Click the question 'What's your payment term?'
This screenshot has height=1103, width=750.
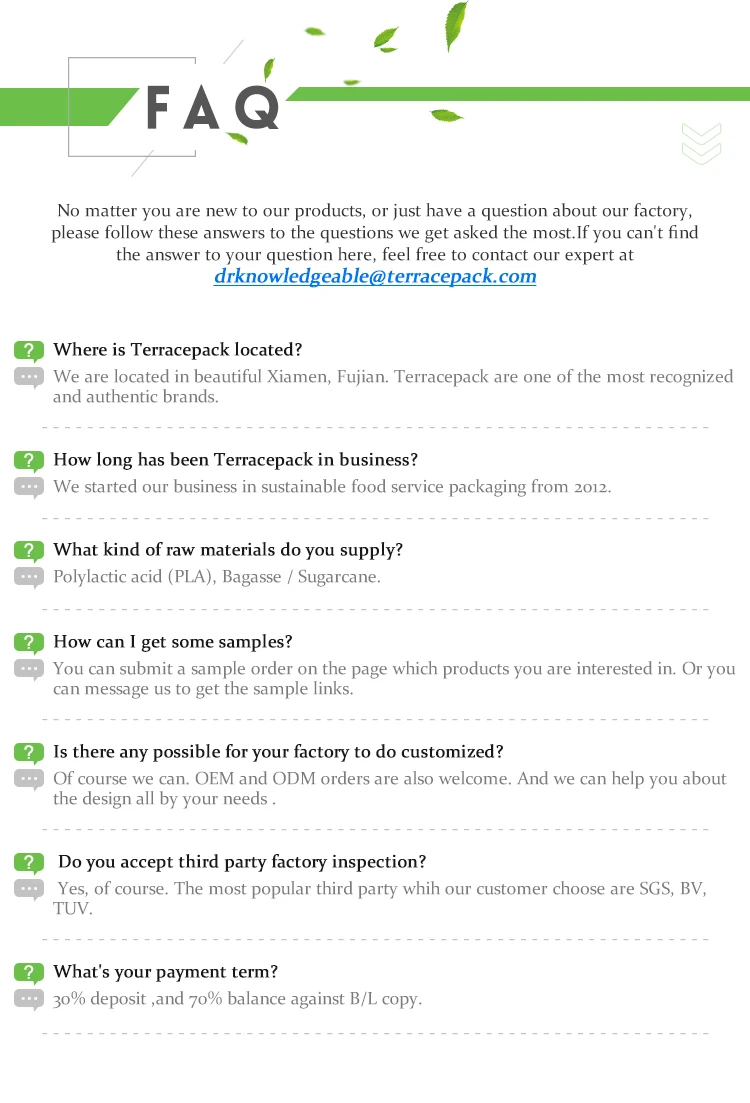[166, 972]
